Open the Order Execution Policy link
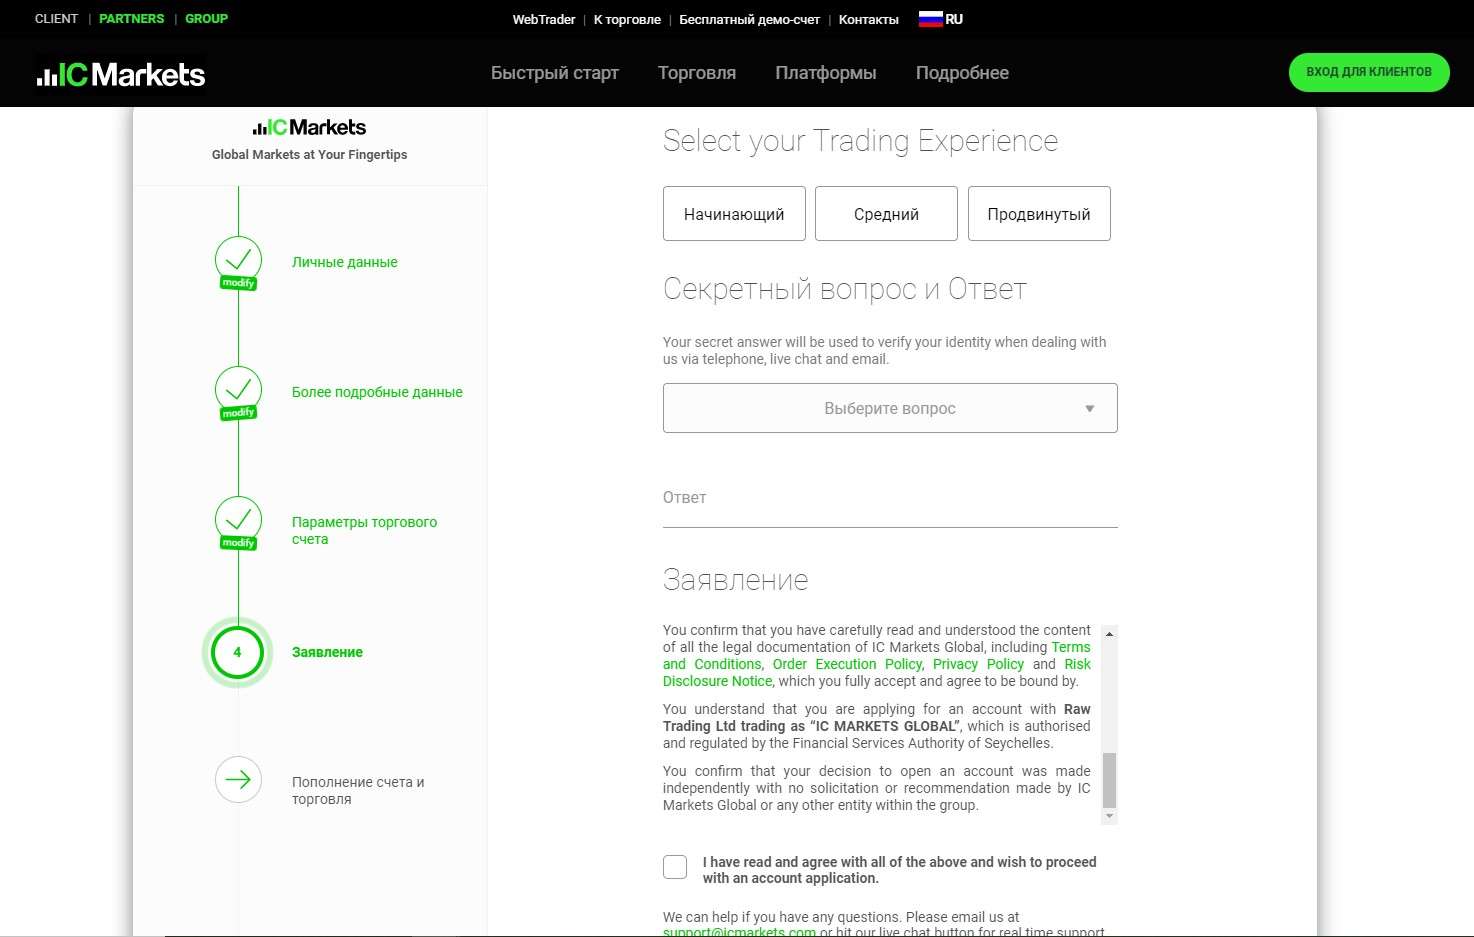 pos(847,664)
